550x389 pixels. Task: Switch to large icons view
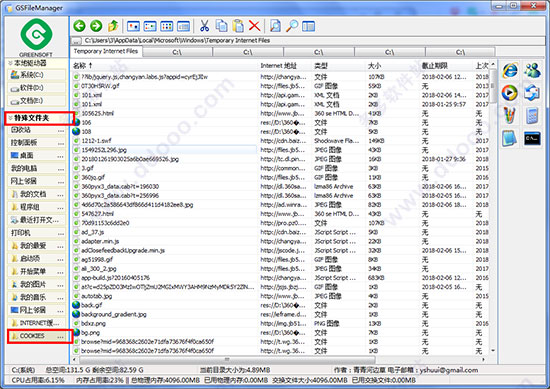click(133, 26)
